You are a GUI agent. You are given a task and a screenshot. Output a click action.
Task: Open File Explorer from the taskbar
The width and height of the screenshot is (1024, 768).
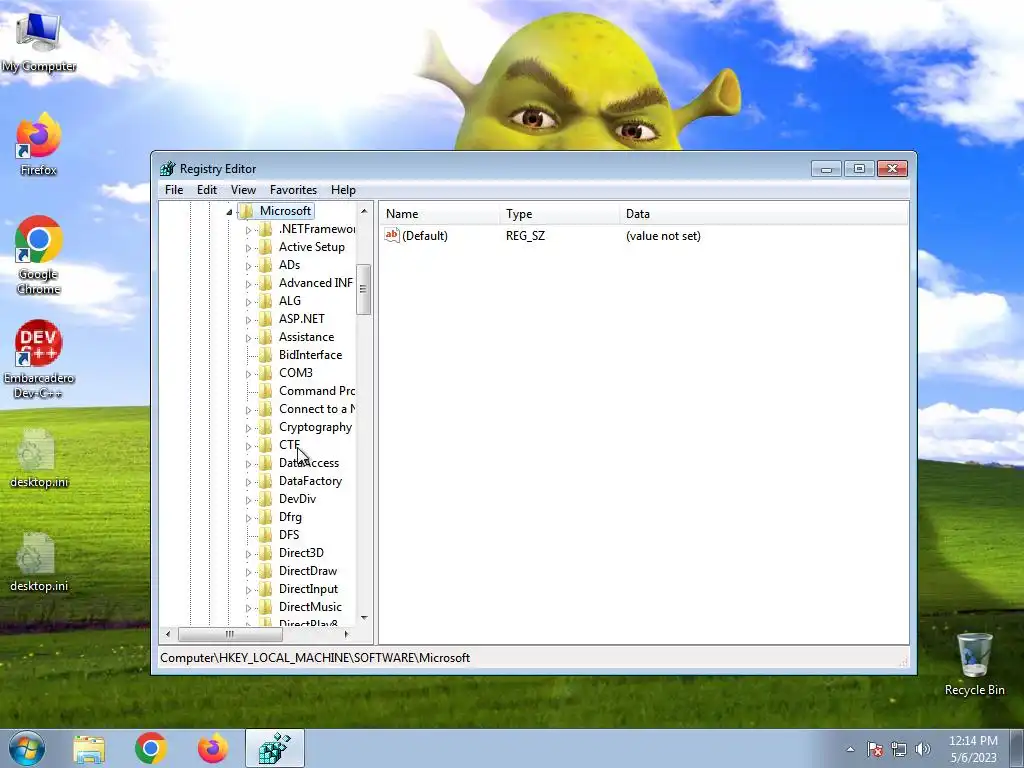[89, 748]
